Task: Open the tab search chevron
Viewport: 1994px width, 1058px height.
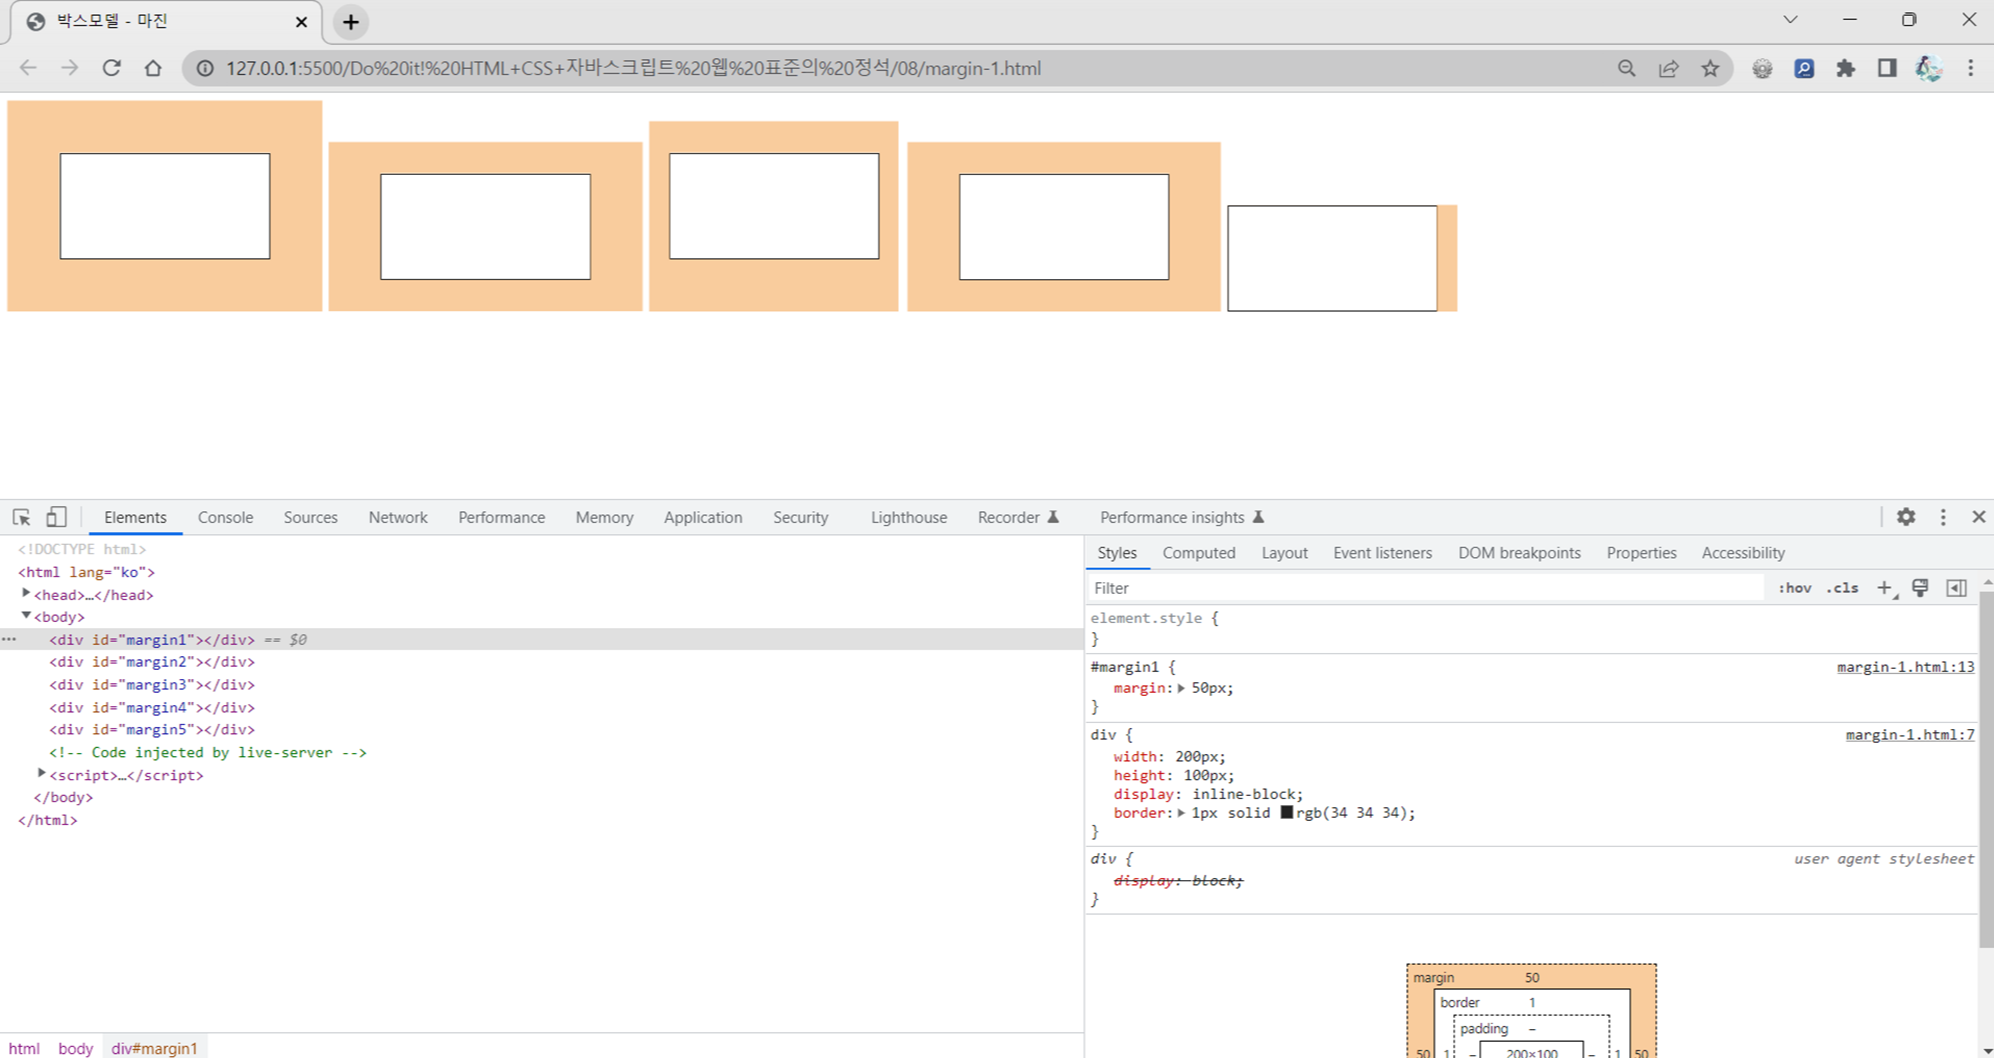Action: pyautogui.click(x=1791, y=20)
